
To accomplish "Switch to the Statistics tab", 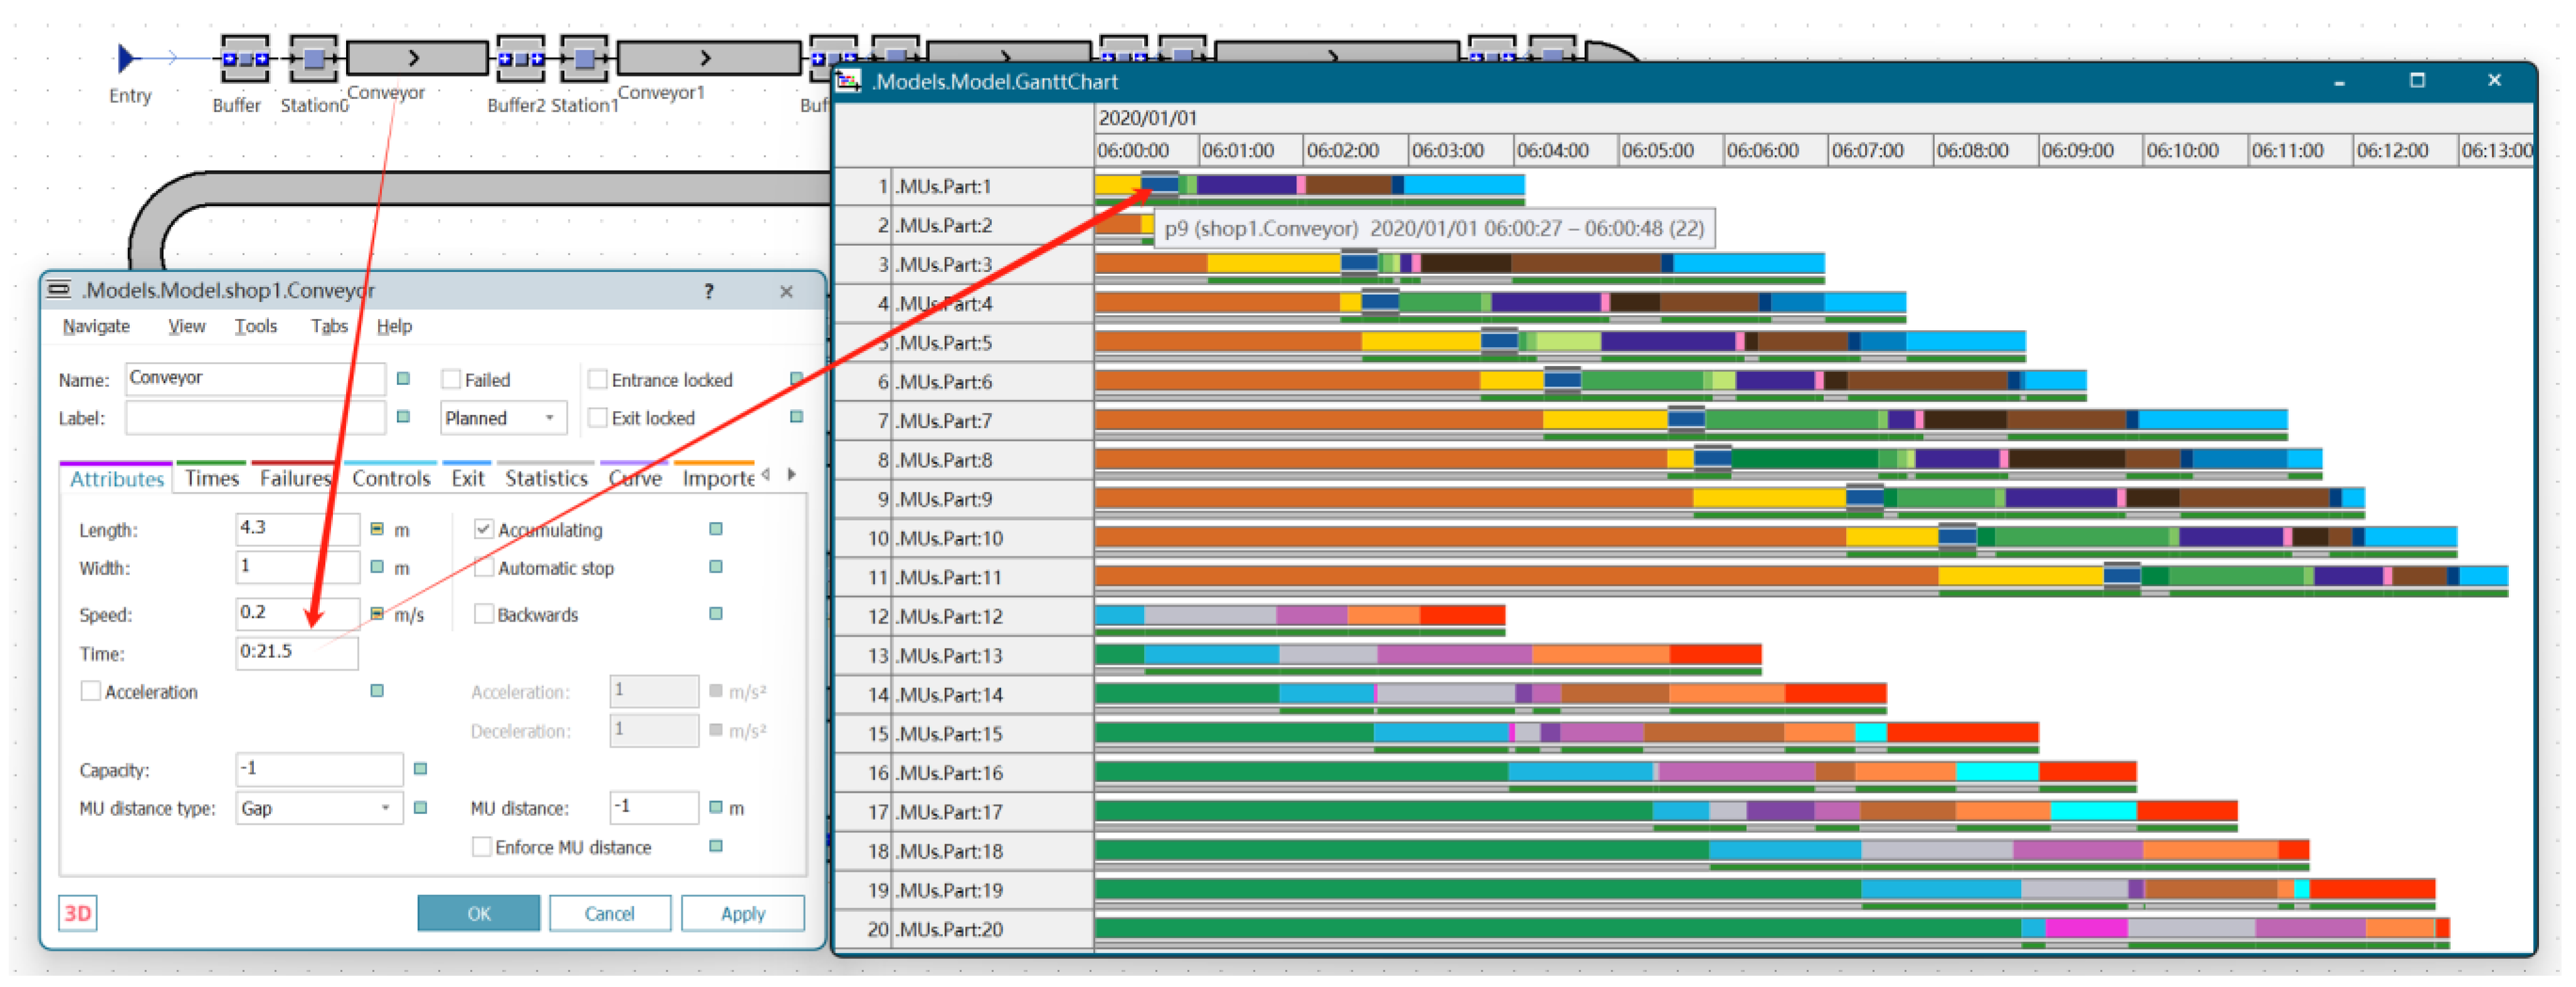I will 546,479.
